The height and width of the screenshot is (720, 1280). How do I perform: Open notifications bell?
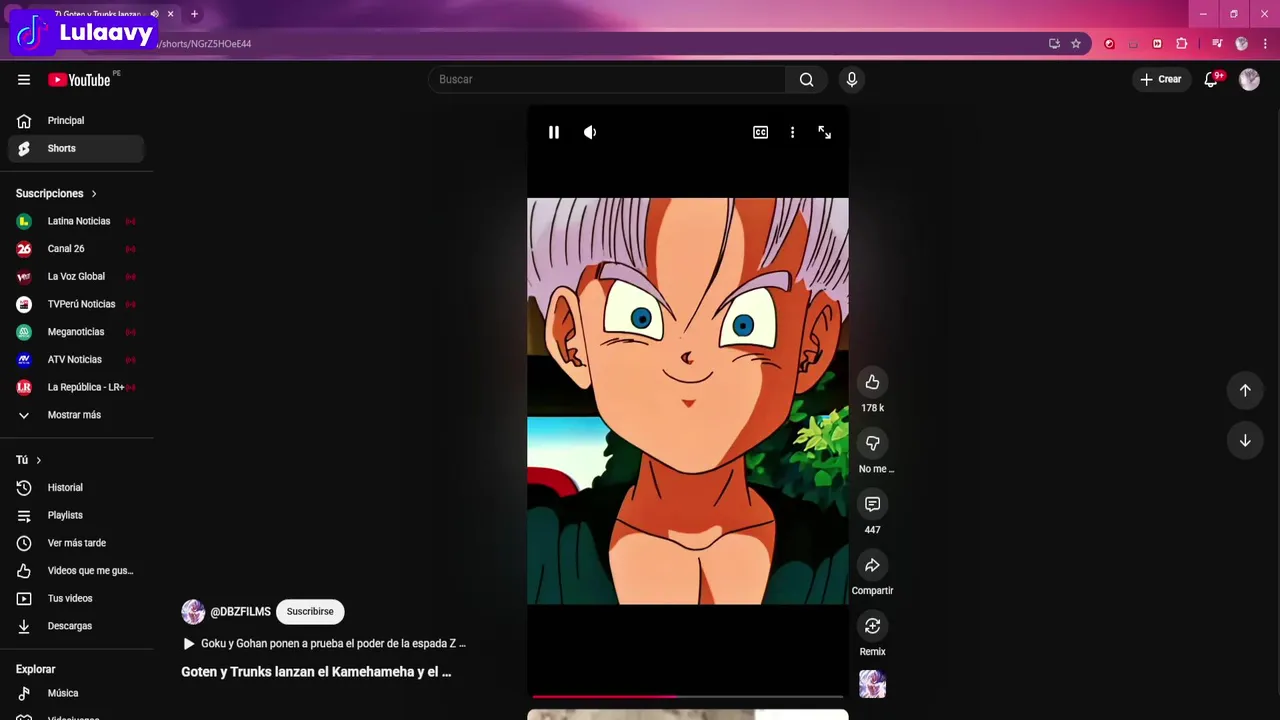[x=1211, y=79]
